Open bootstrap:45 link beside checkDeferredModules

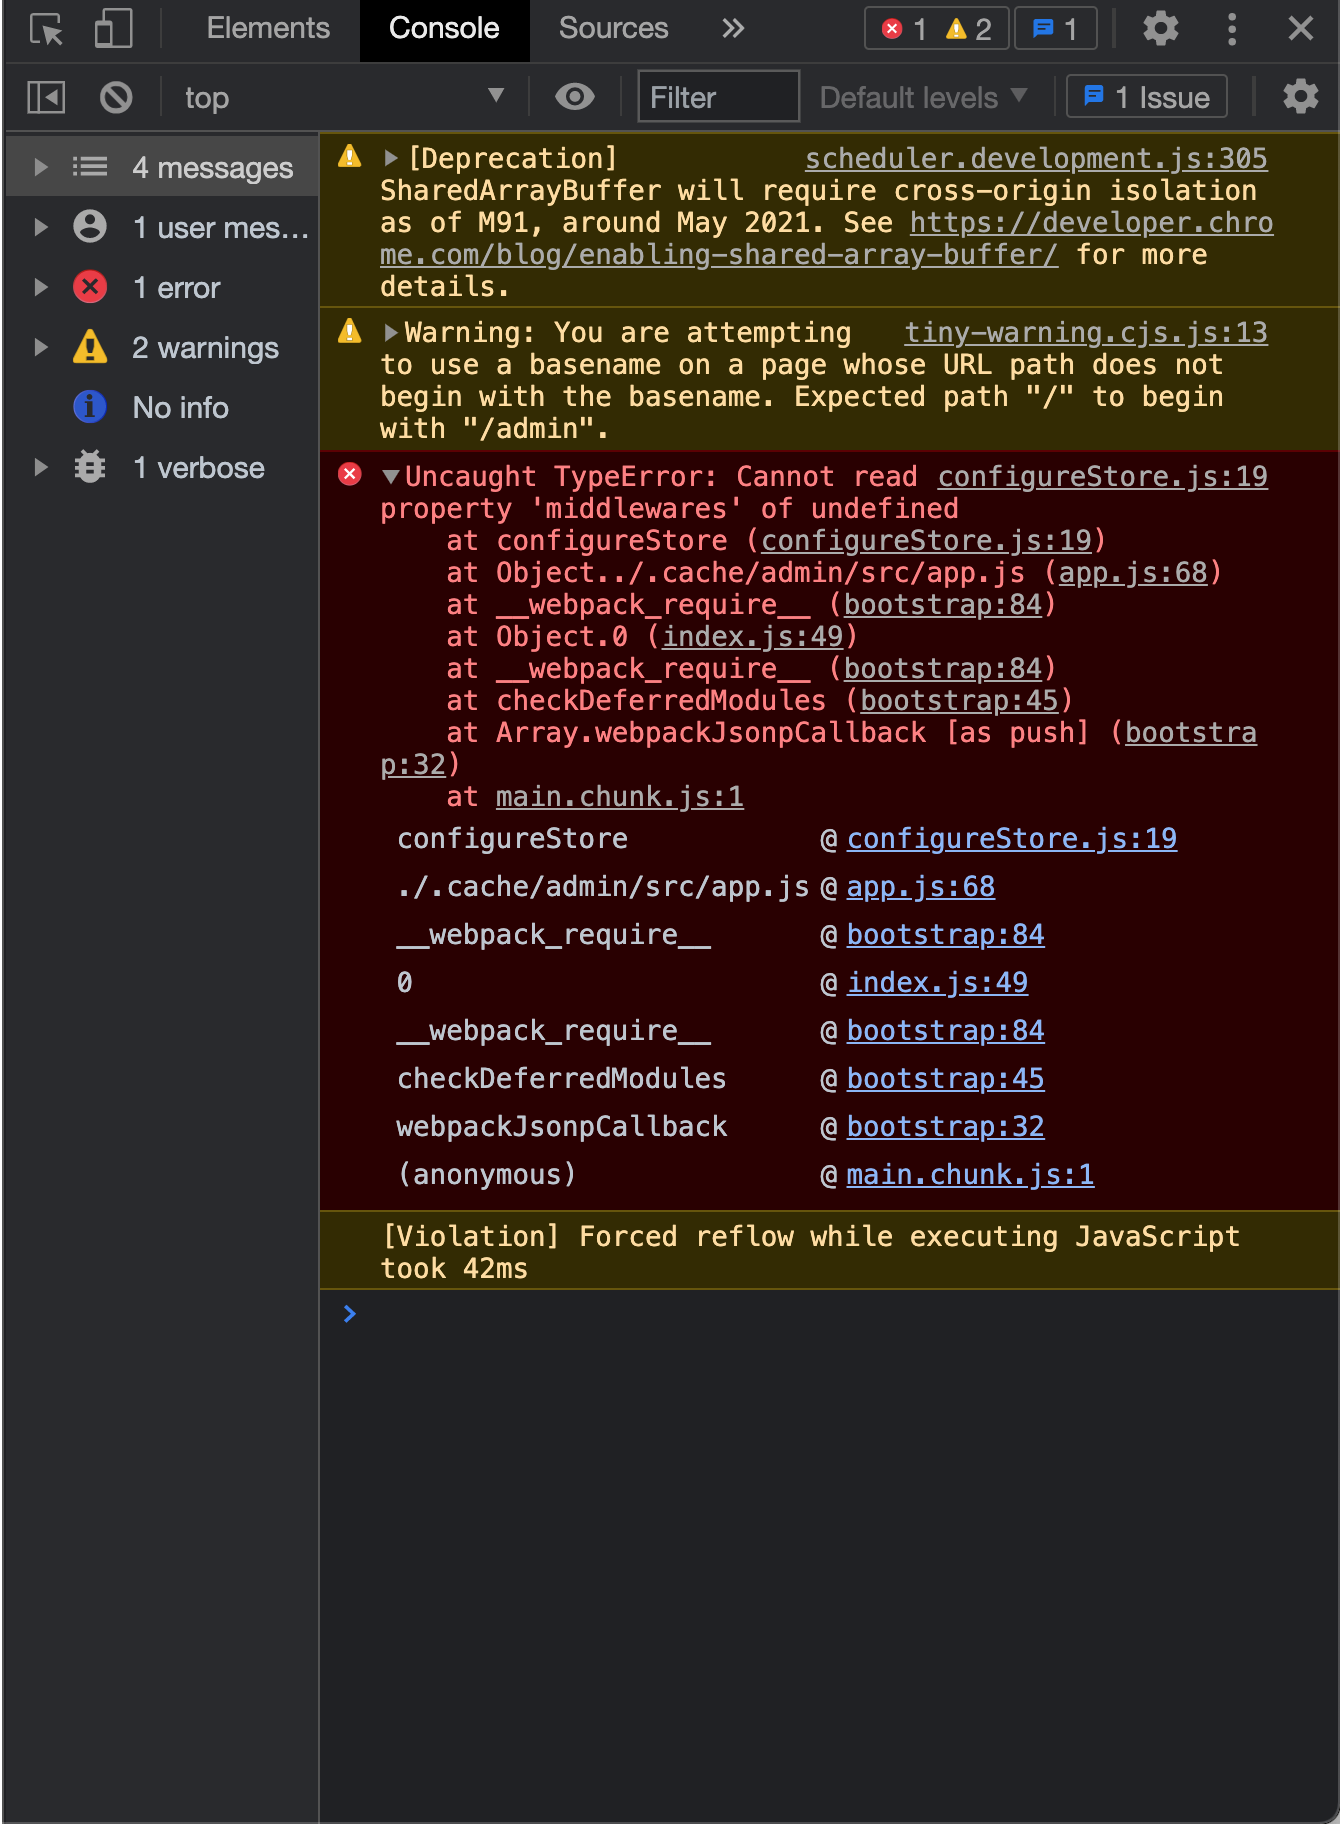coord(945,1078)
